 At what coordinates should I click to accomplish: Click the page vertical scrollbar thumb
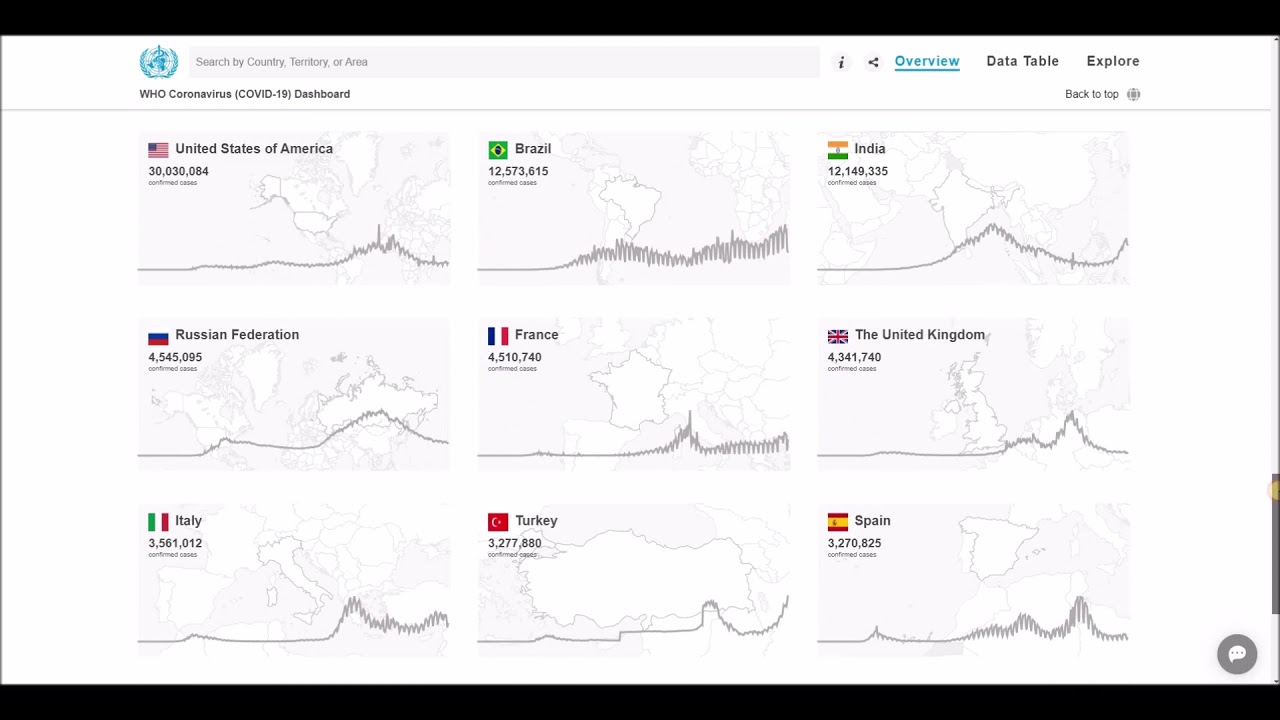(1275, 544)
